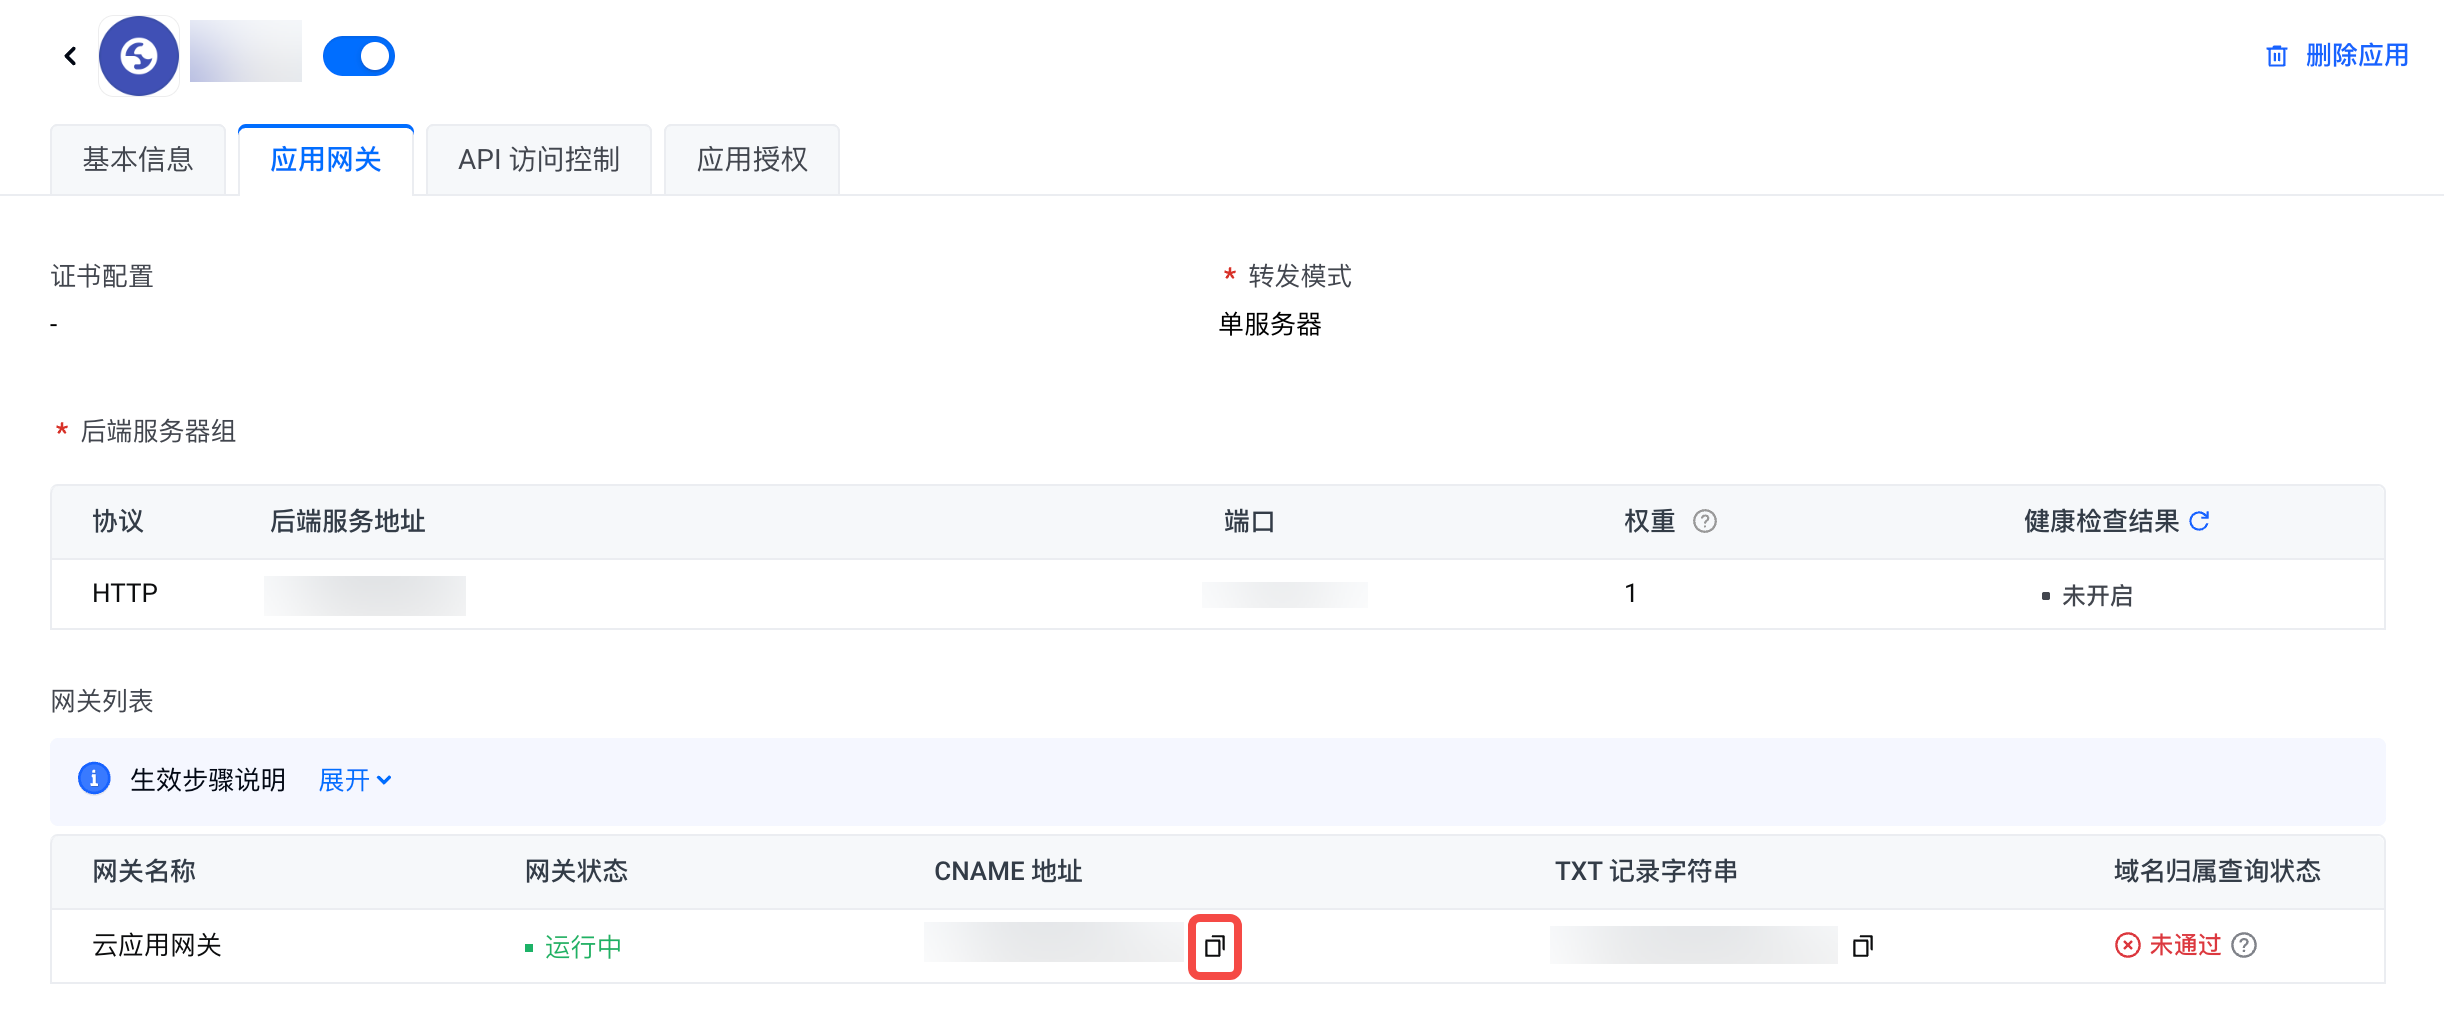This screenshot has width=2444, height=1026.
Task: Click the 运行中 gateway status
Action: click(x=583, y=947)
